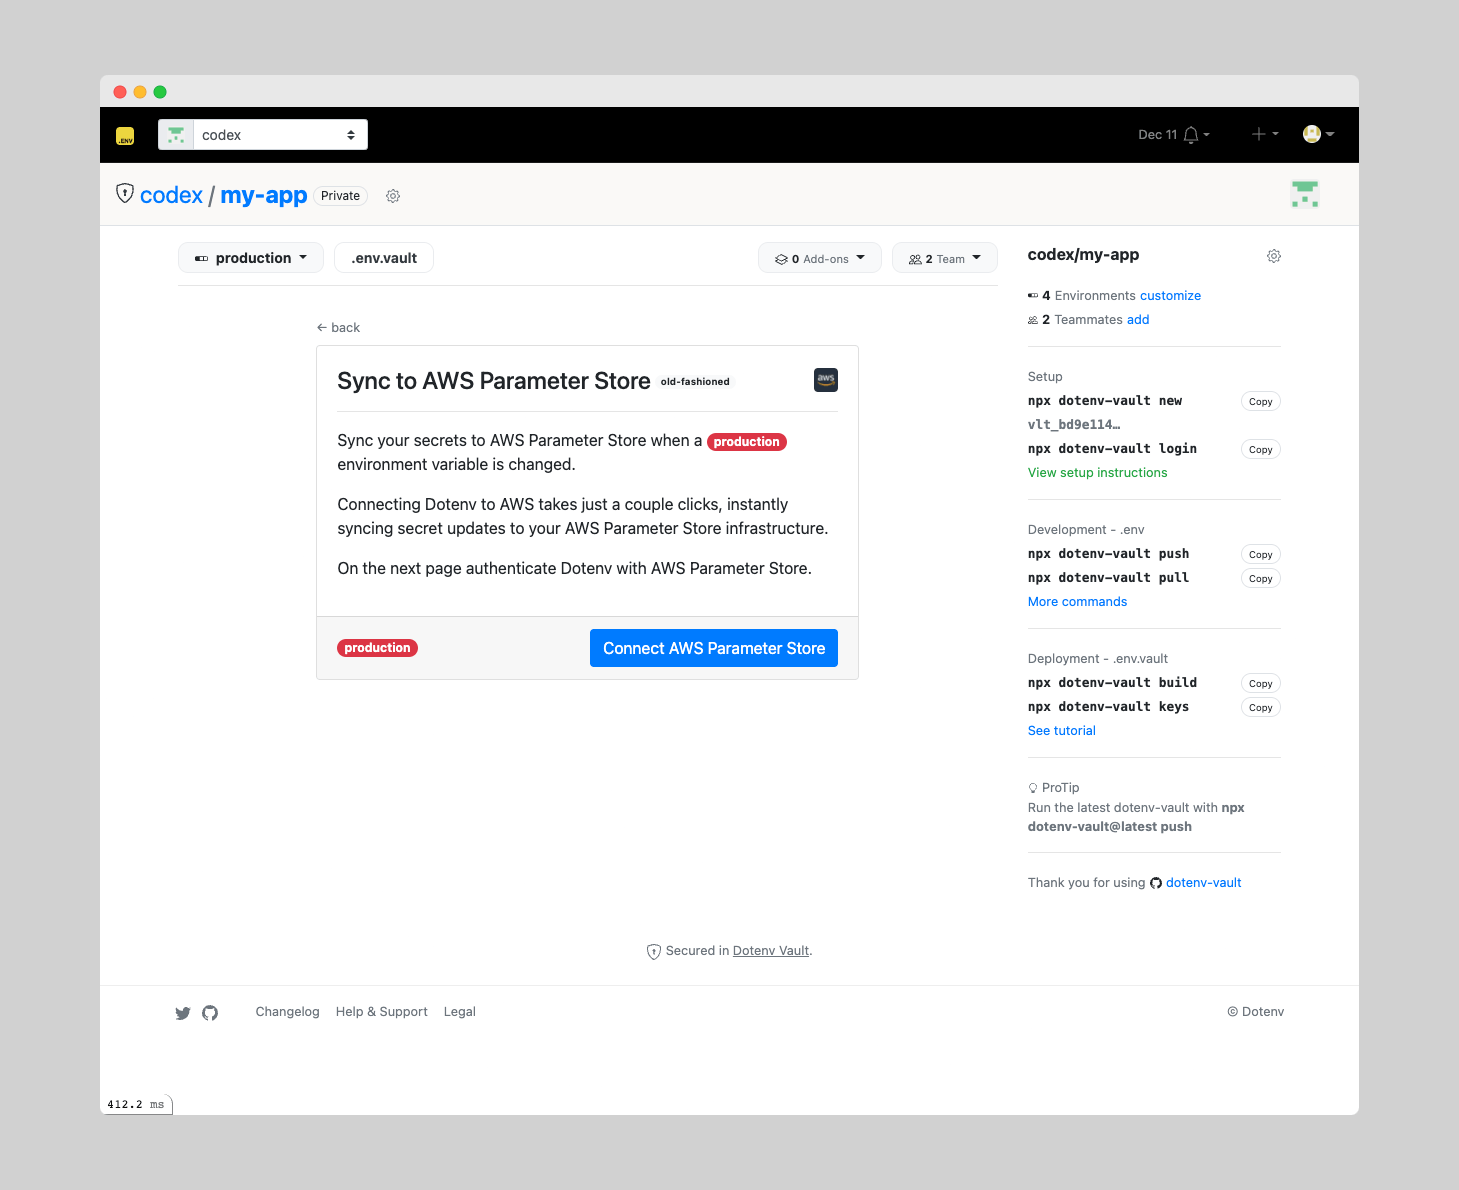This screenshot has height=1190, width=1459.
Task: Open project settings gear next to Private
Action: pos(393,196)
